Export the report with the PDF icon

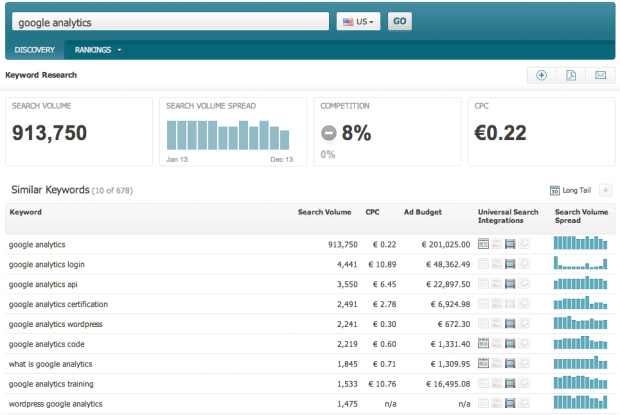coord(571,75)
